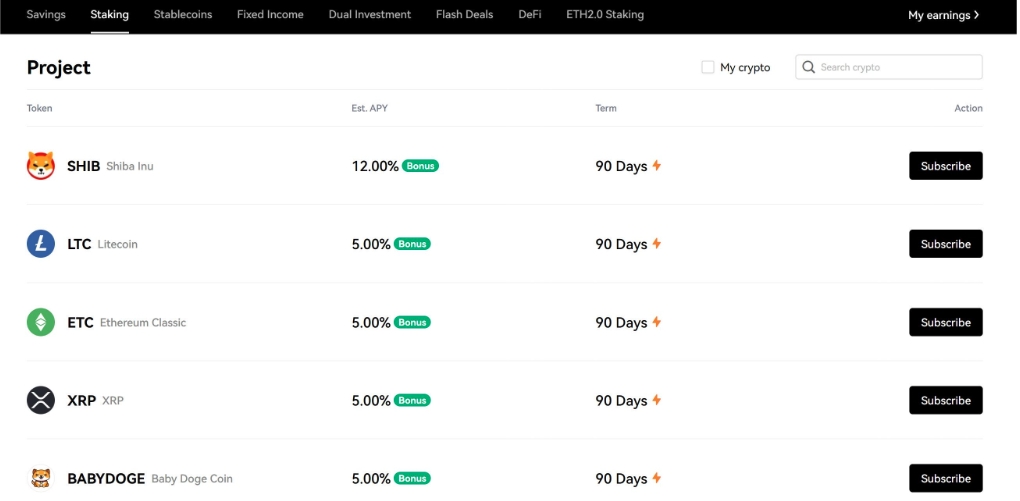
Task: Select the Staking tab
Action: click(x=109, y=14)
